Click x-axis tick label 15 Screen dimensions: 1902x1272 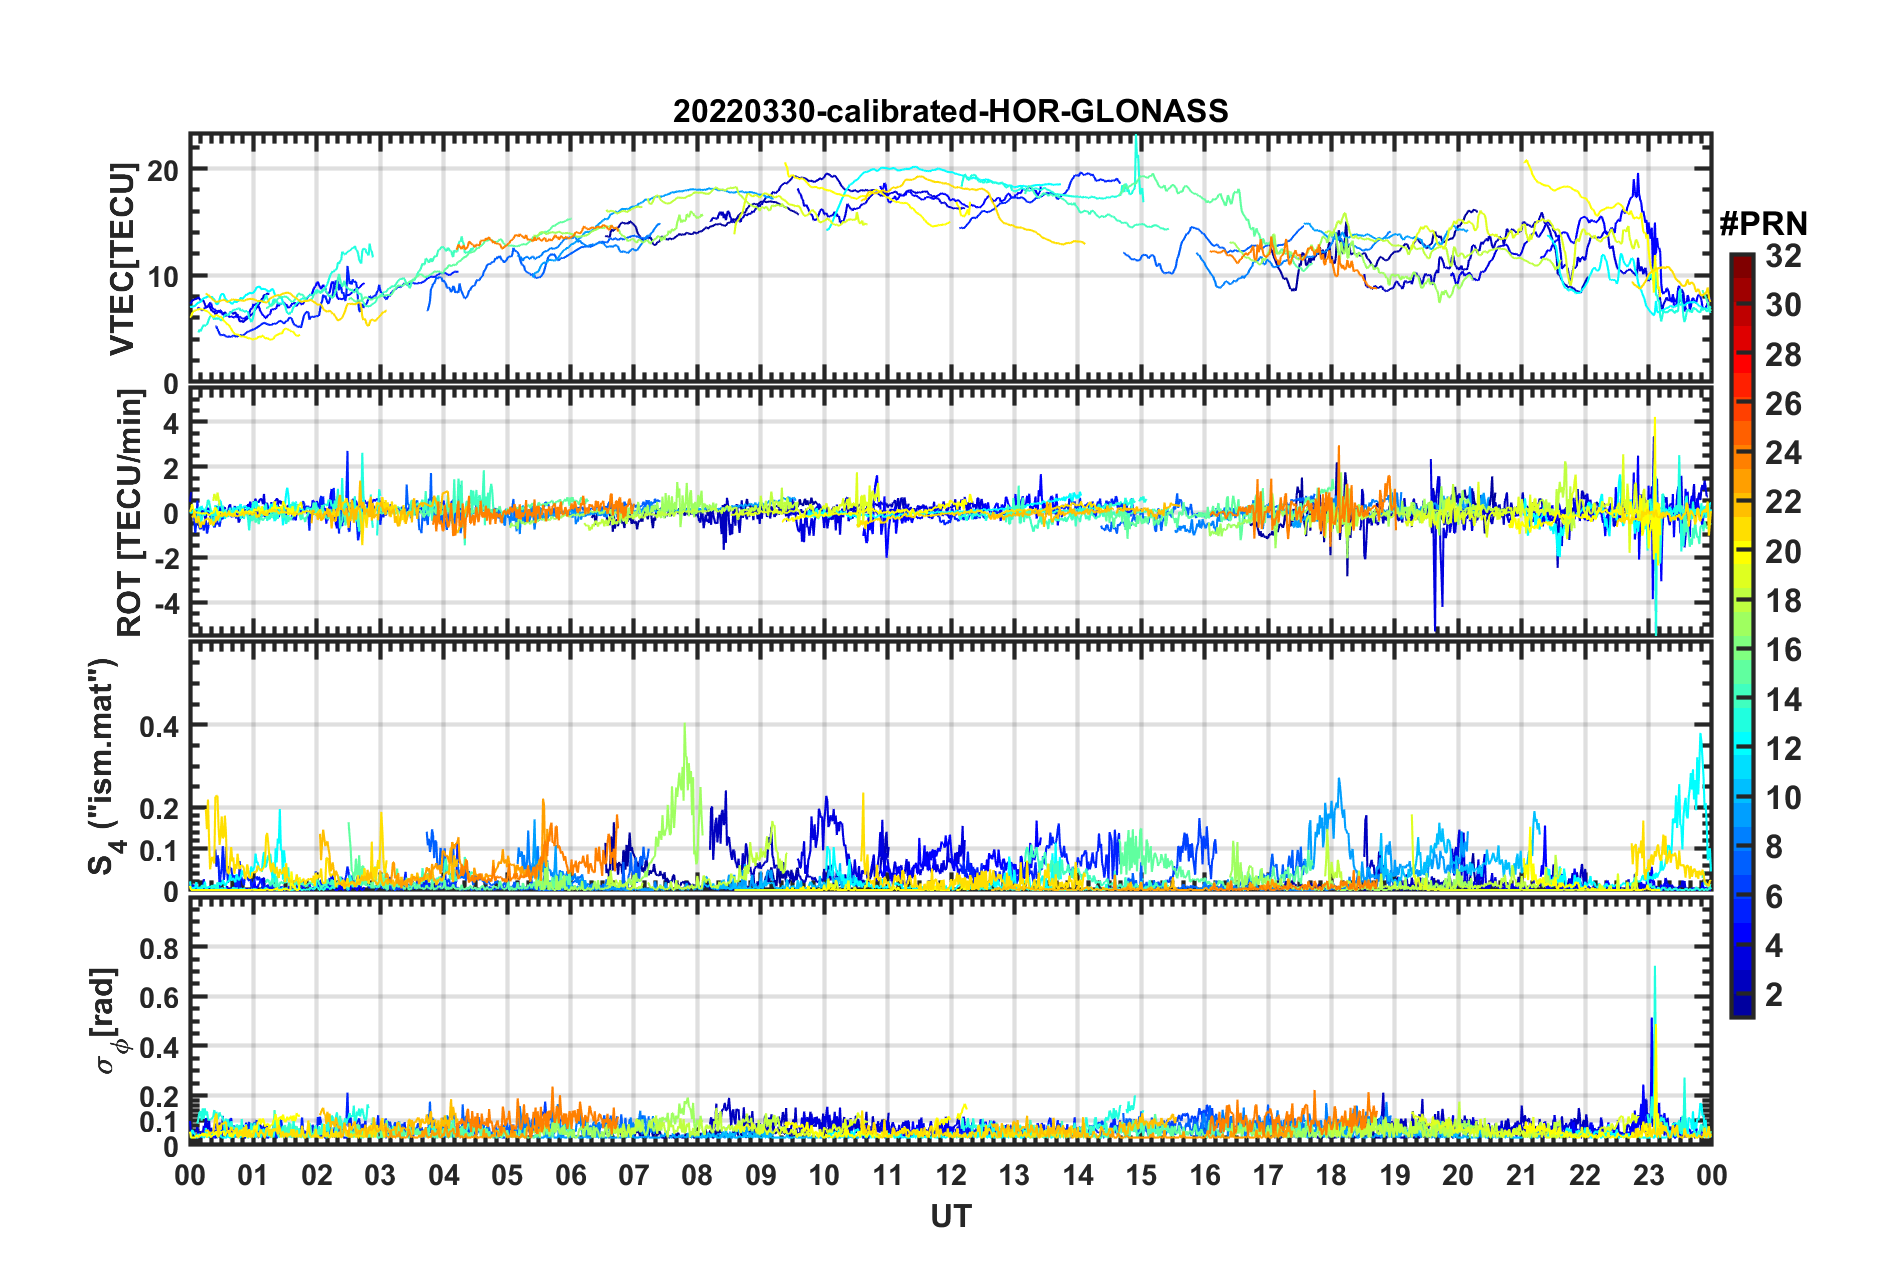point(1141,1175)
